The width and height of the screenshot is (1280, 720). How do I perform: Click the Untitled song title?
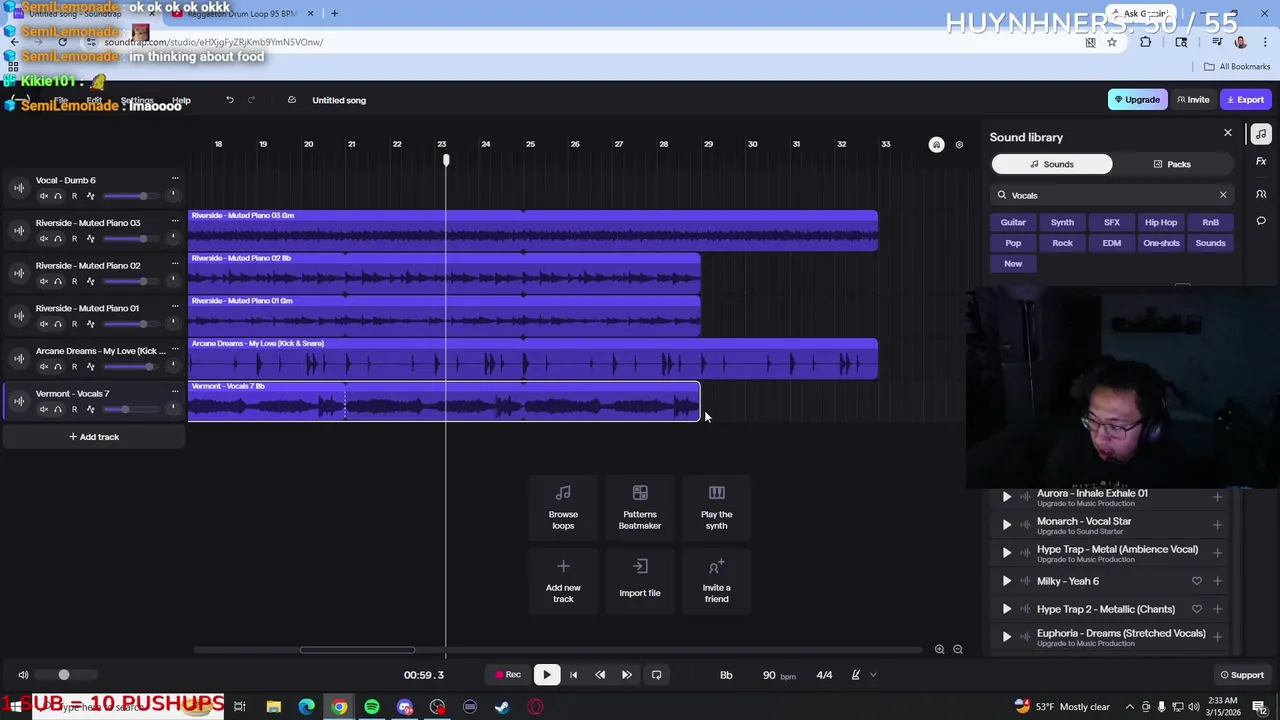point(339,100)
